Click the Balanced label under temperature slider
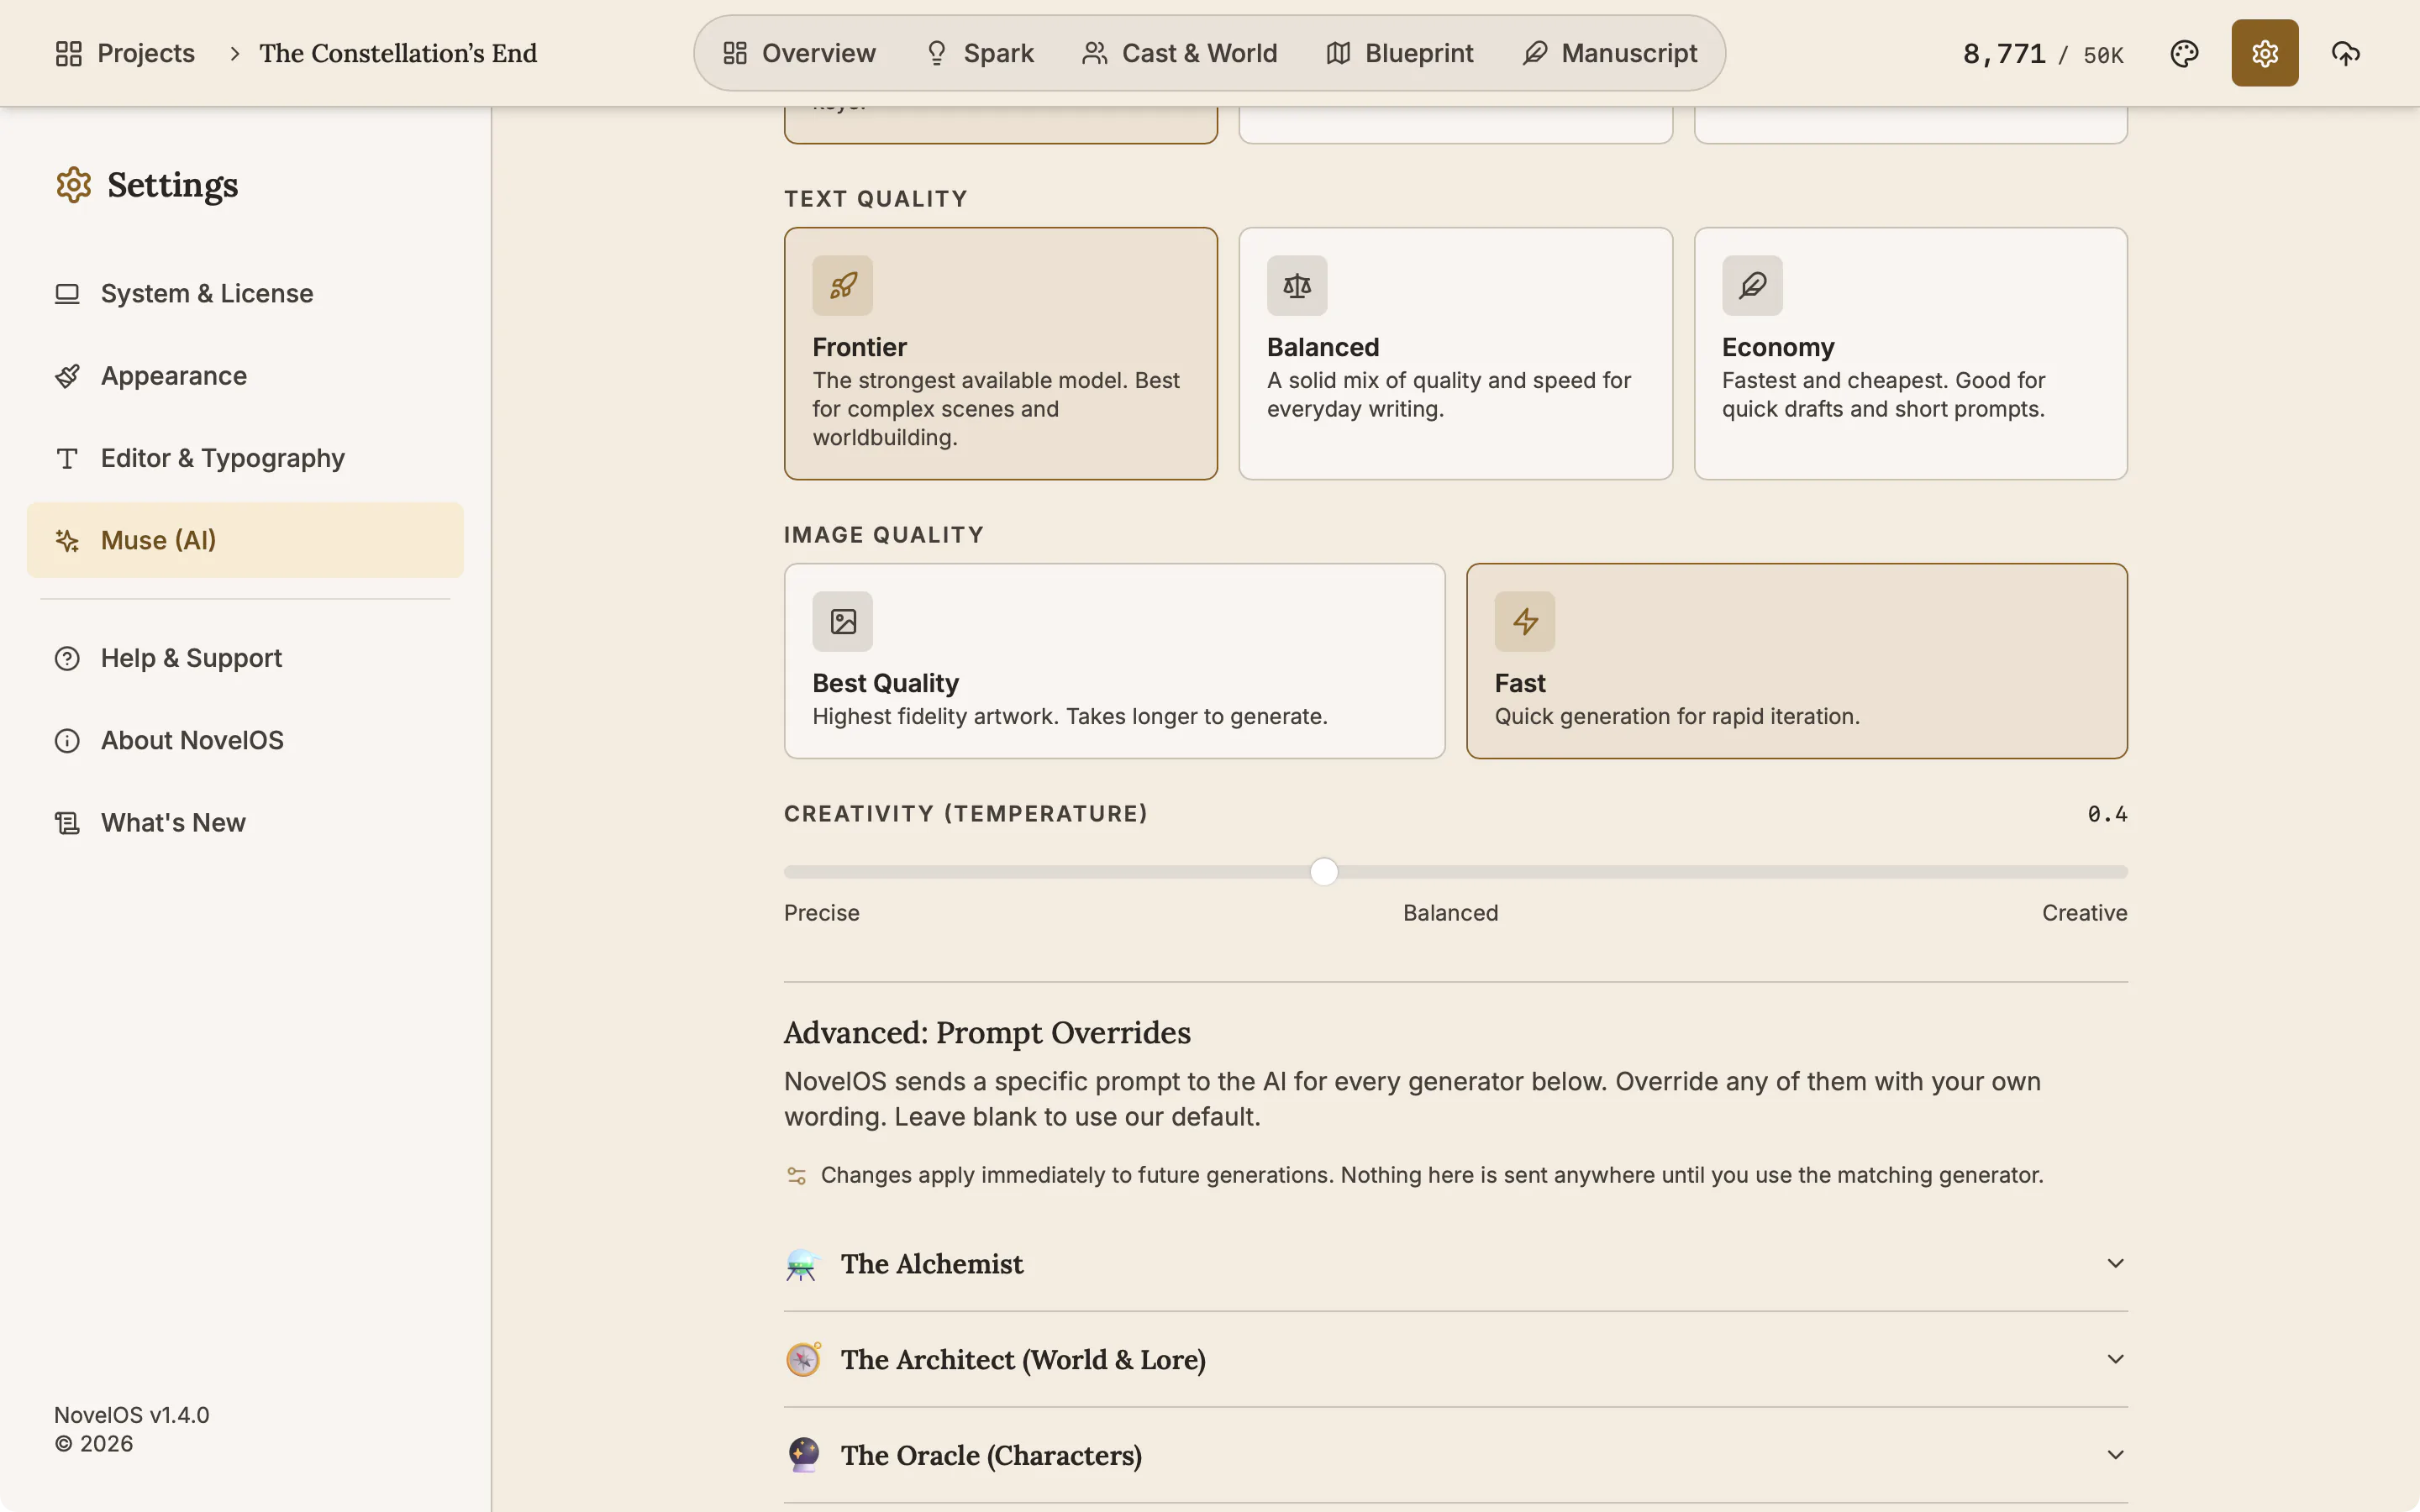 tap(1450, 913)
